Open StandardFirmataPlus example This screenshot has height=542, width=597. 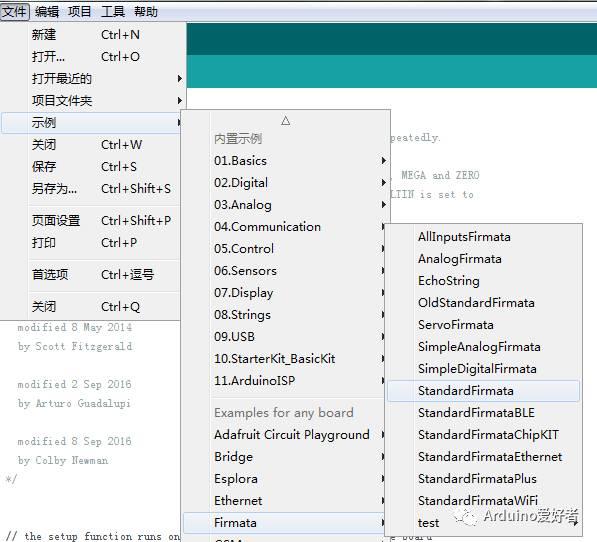coord(484,479)
